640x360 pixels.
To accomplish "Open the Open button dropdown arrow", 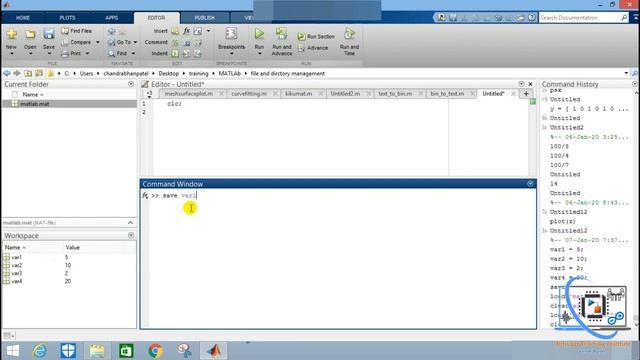I will [x=30, y=54].
